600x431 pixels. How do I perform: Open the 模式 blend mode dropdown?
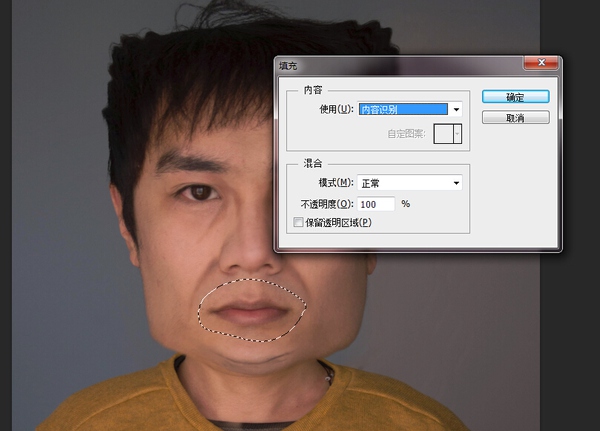pos(410,183)
